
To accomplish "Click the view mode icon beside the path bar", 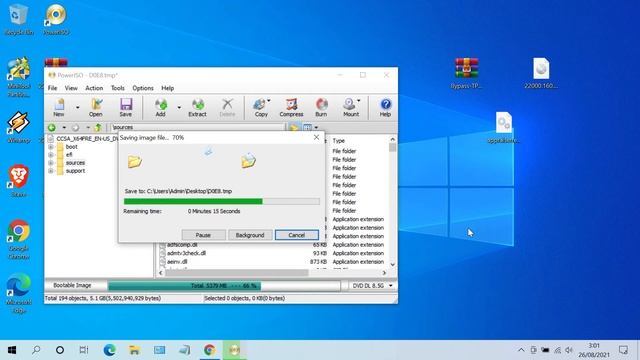I will tap(308, 127).
